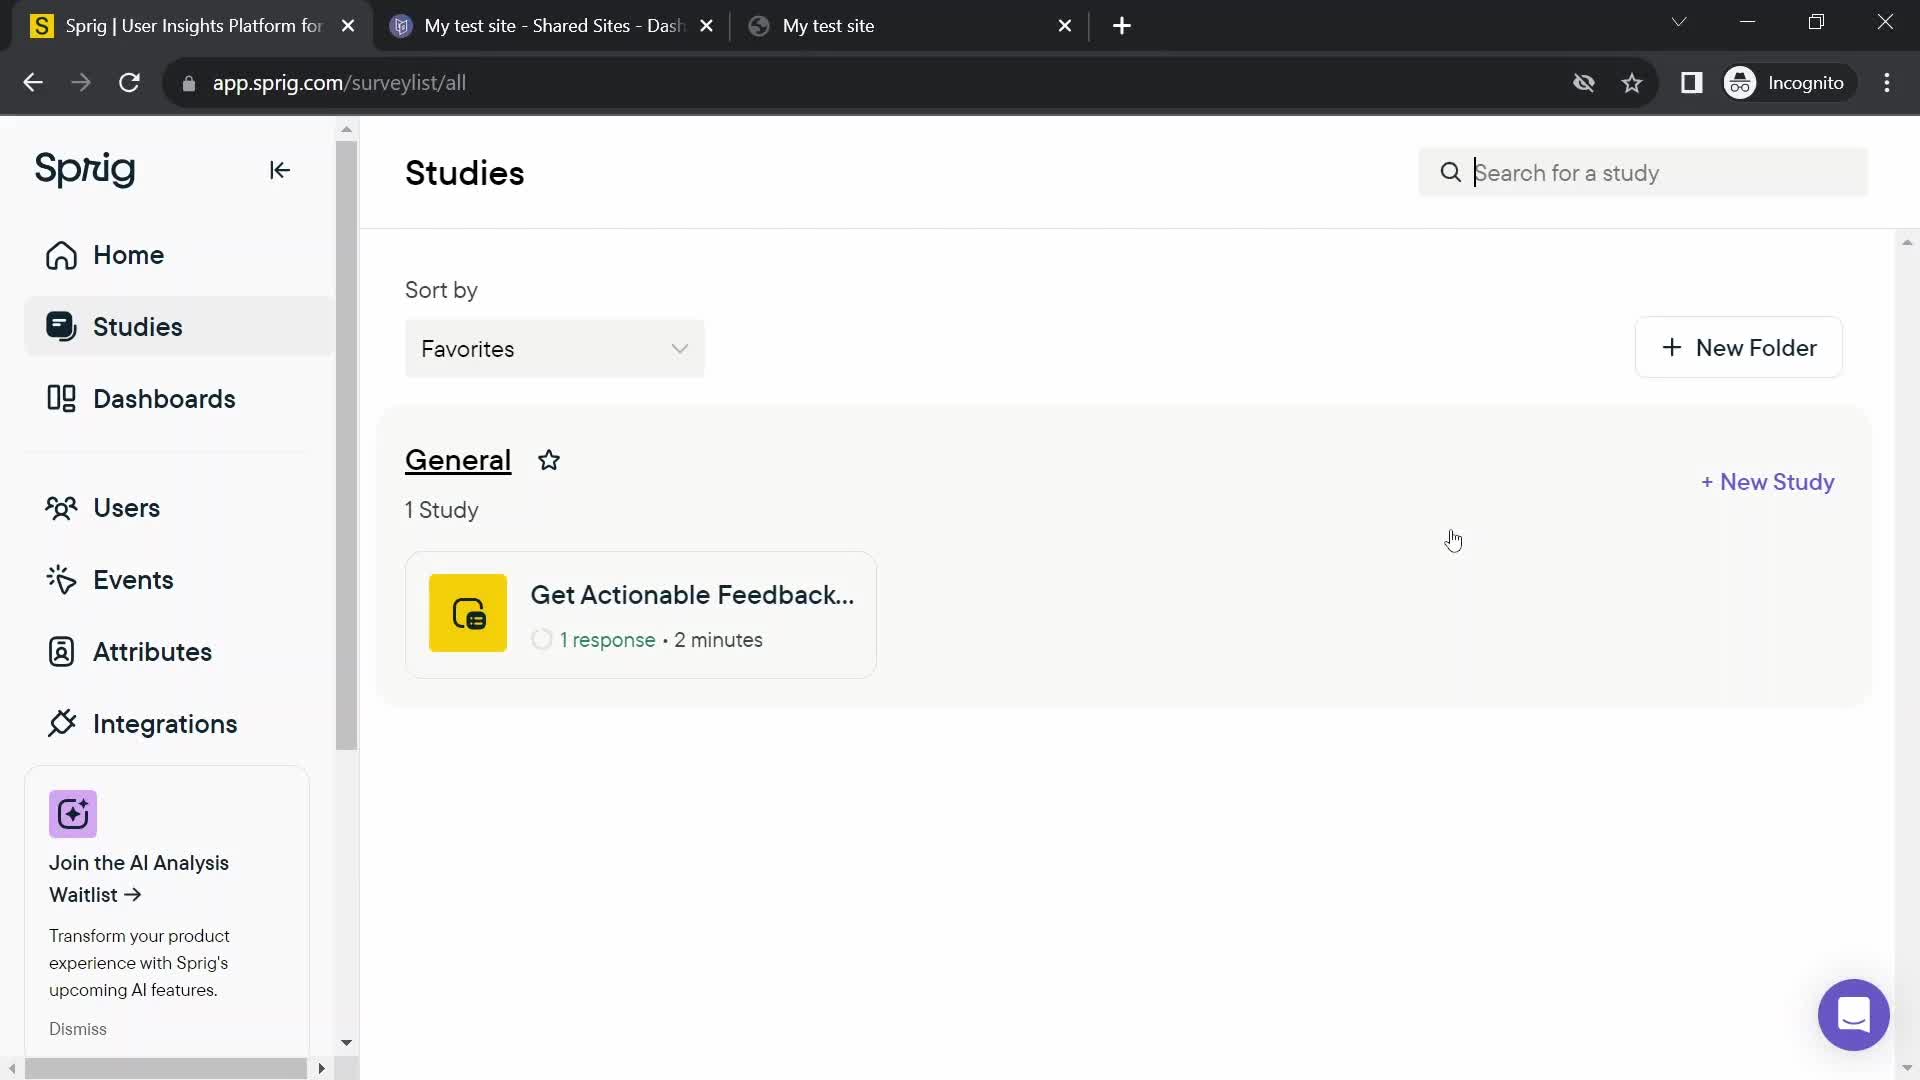Image resolution: width=1920 pixels, height=1080 pixels.
Task: Close the Sprig tab
Action: tap(348, 26)
